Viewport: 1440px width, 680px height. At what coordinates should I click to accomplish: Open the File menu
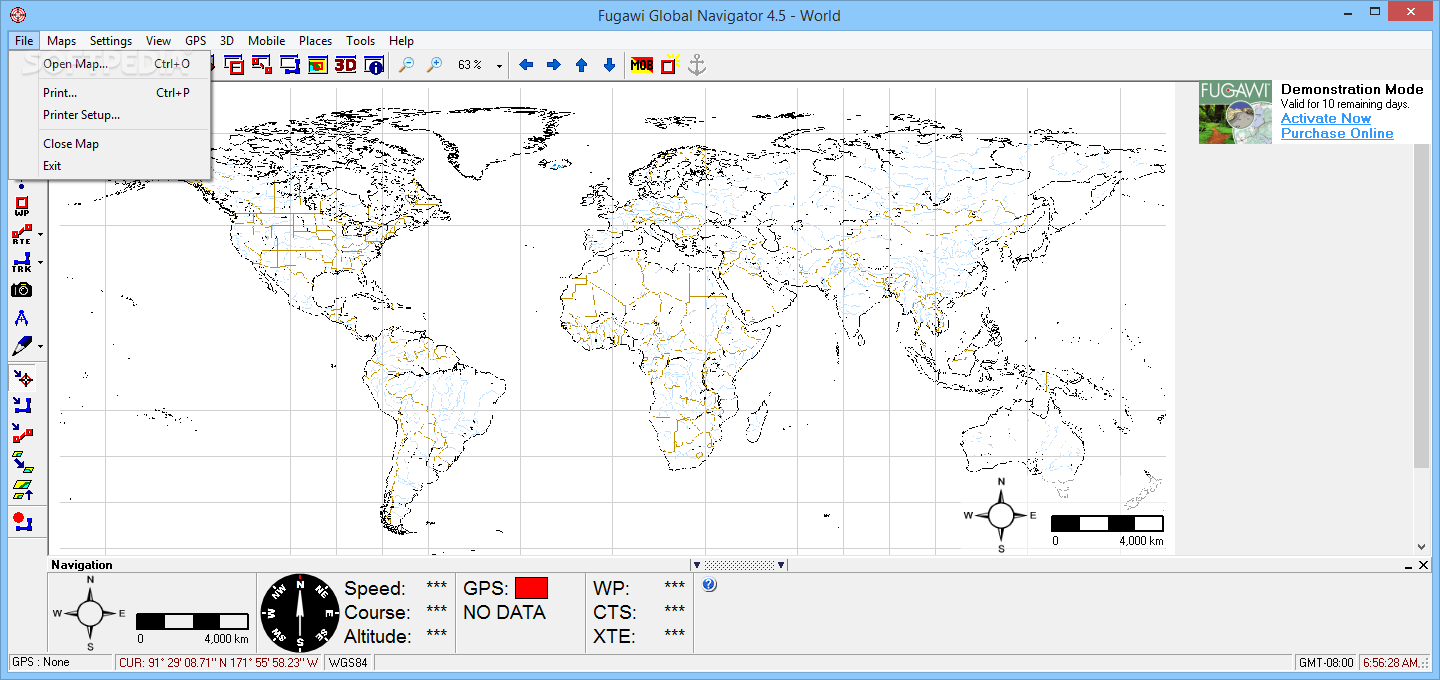[24, 41]
